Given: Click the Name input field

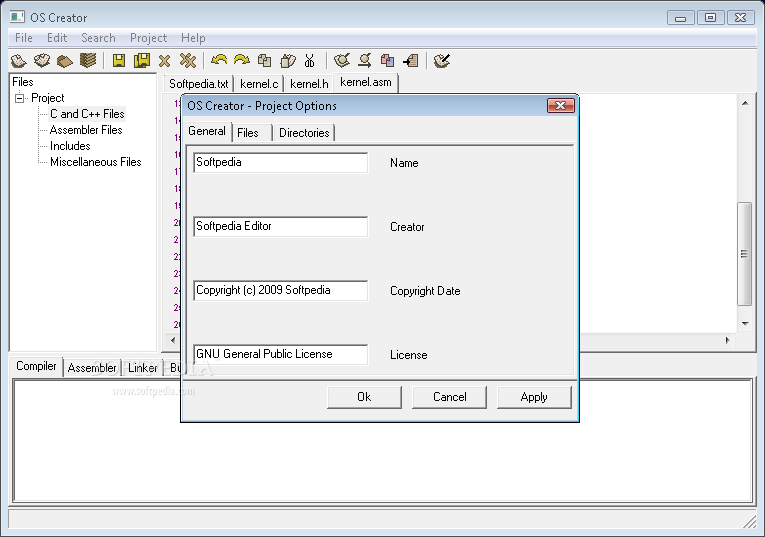Looking at the screenshot, I should (281, 162).
